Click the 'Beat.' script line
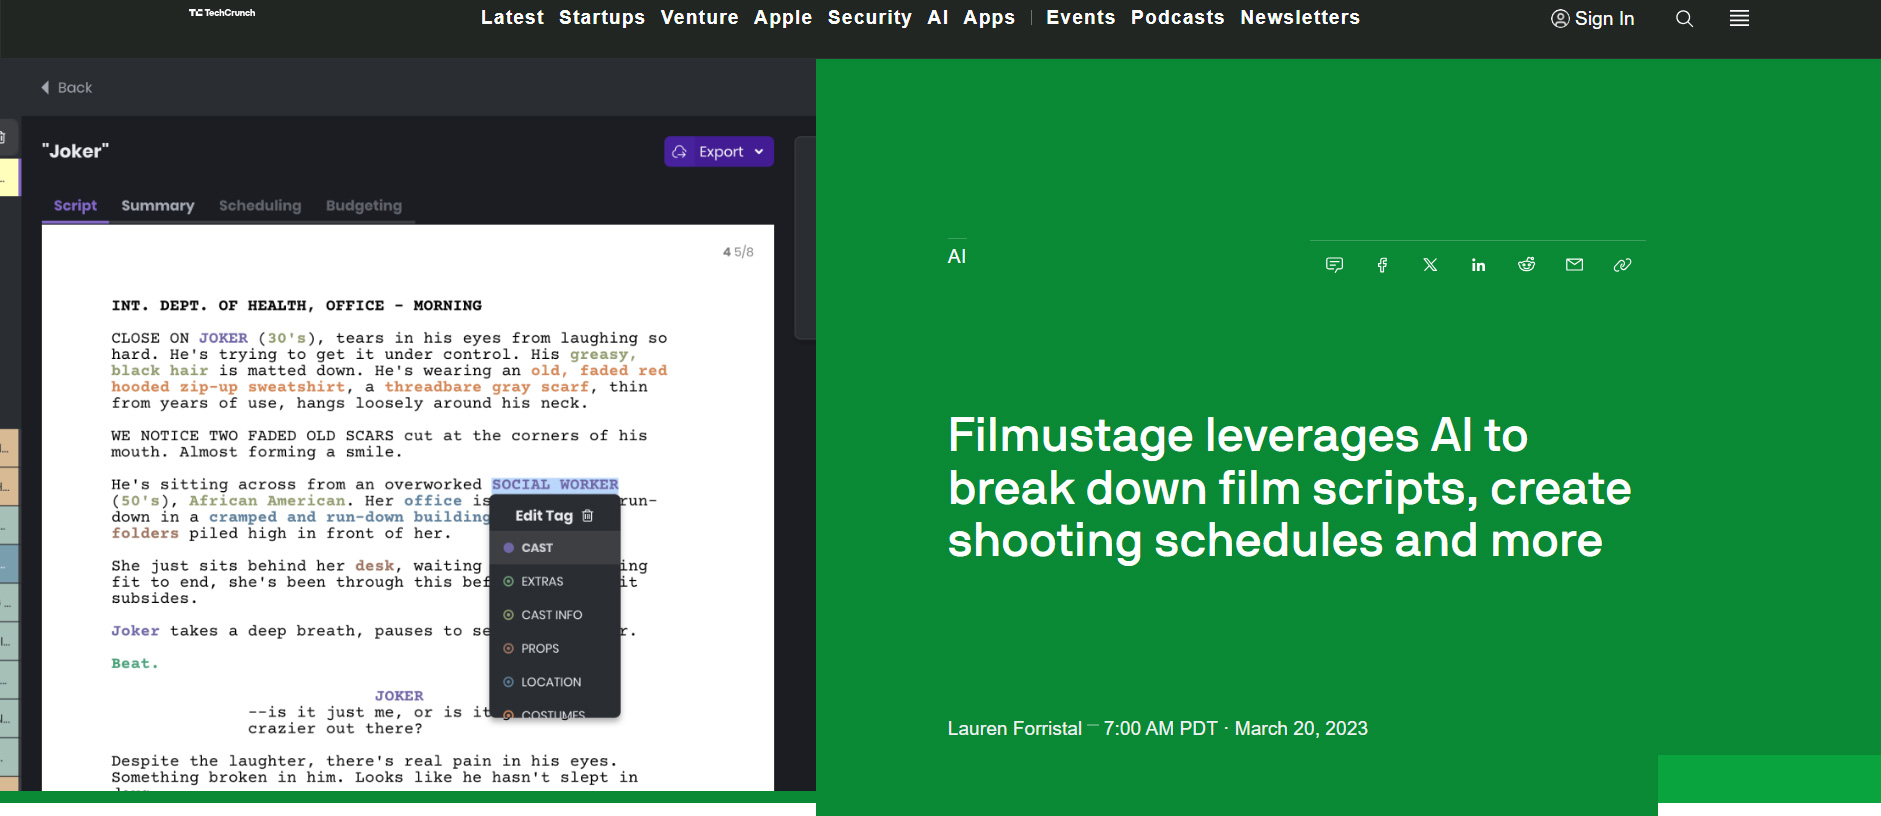This screenshot has width=1881, height=816. (134, 664)
